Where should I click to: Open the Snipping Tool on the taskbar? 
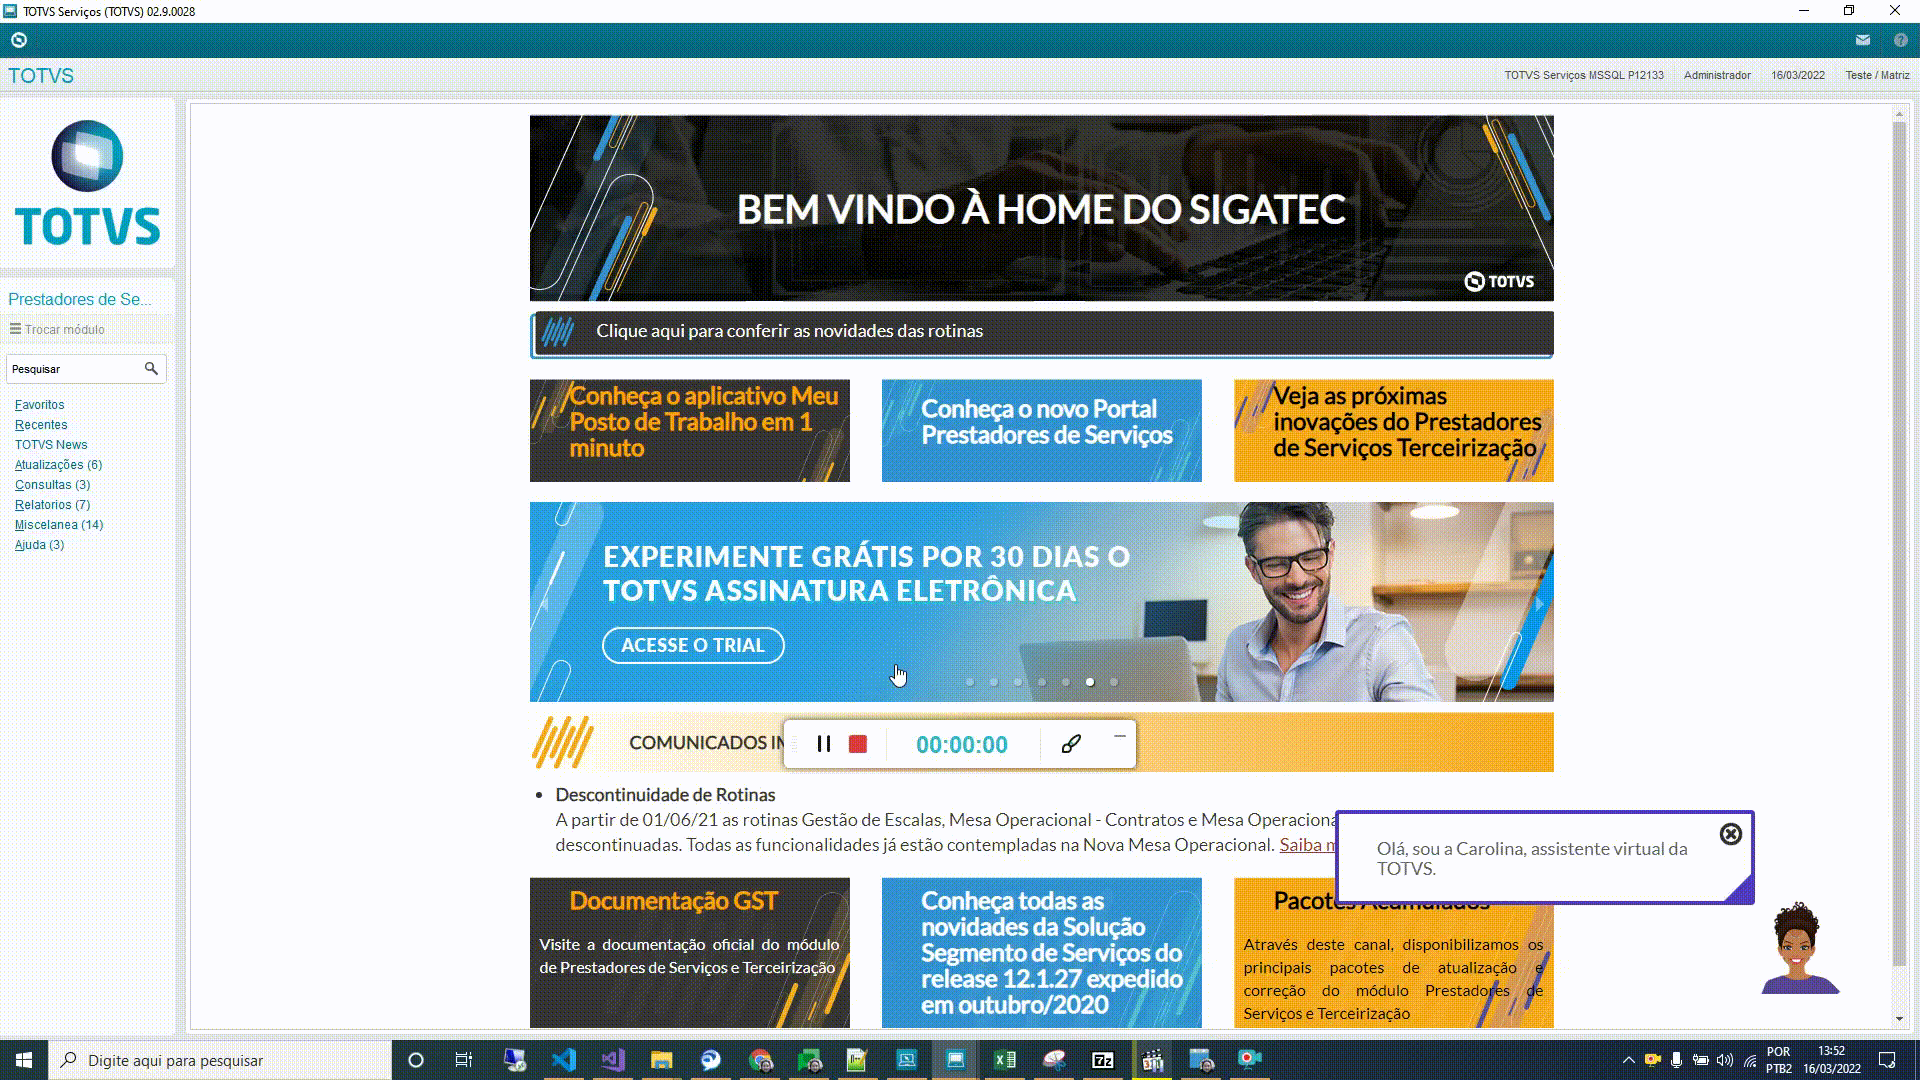(1054, 1060)
